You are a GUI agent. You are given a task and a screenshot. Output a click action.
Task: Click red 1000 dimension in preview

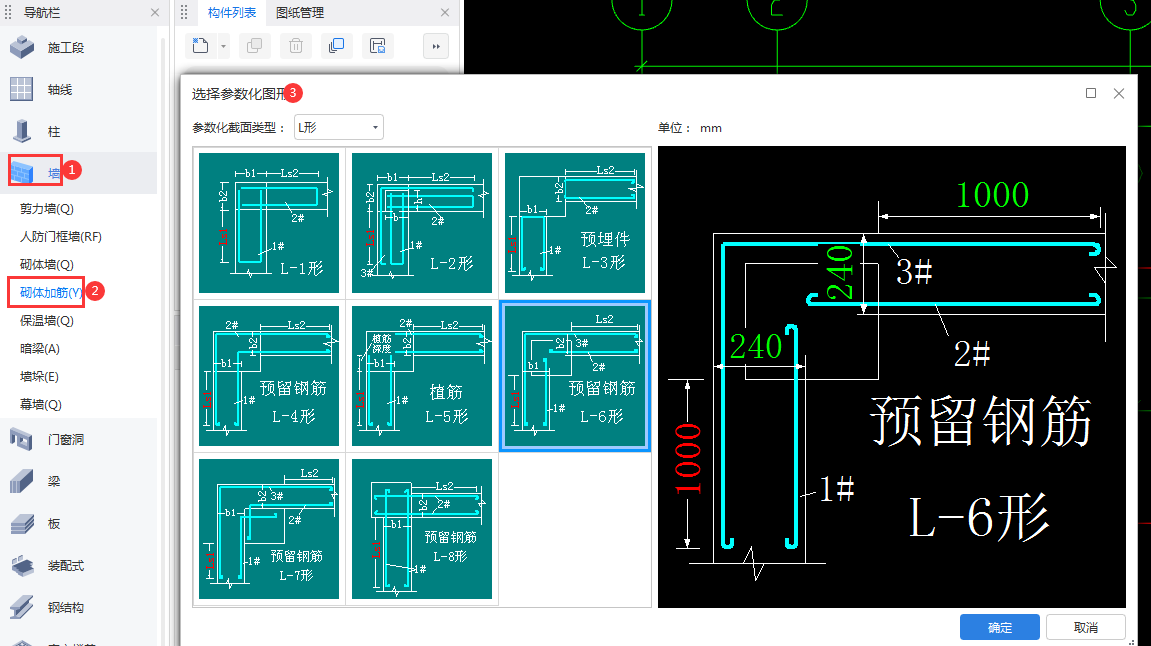[x=689, y=458]
